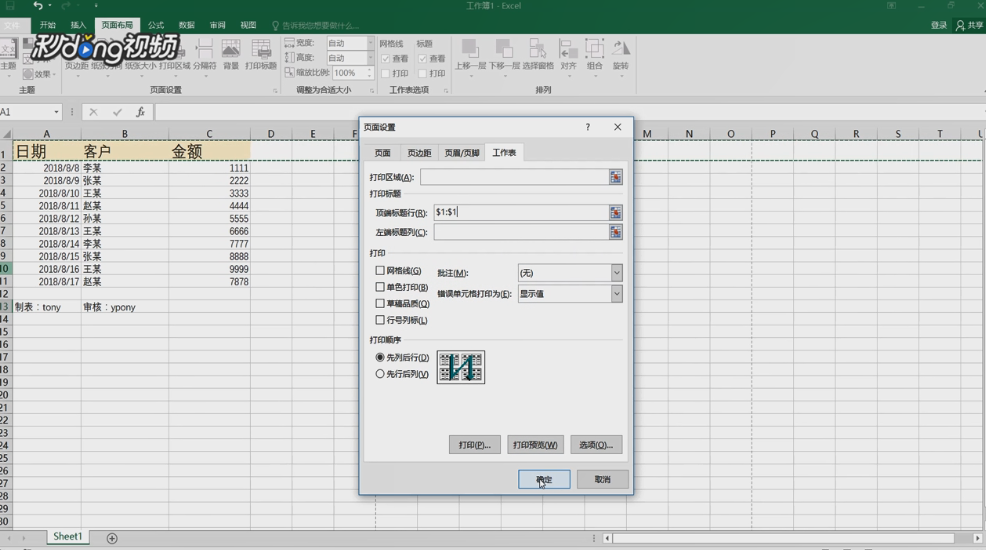Click the ? help icon in 页面设置 dialog
The image size is (986, 550).
click(x=588, y=127)
